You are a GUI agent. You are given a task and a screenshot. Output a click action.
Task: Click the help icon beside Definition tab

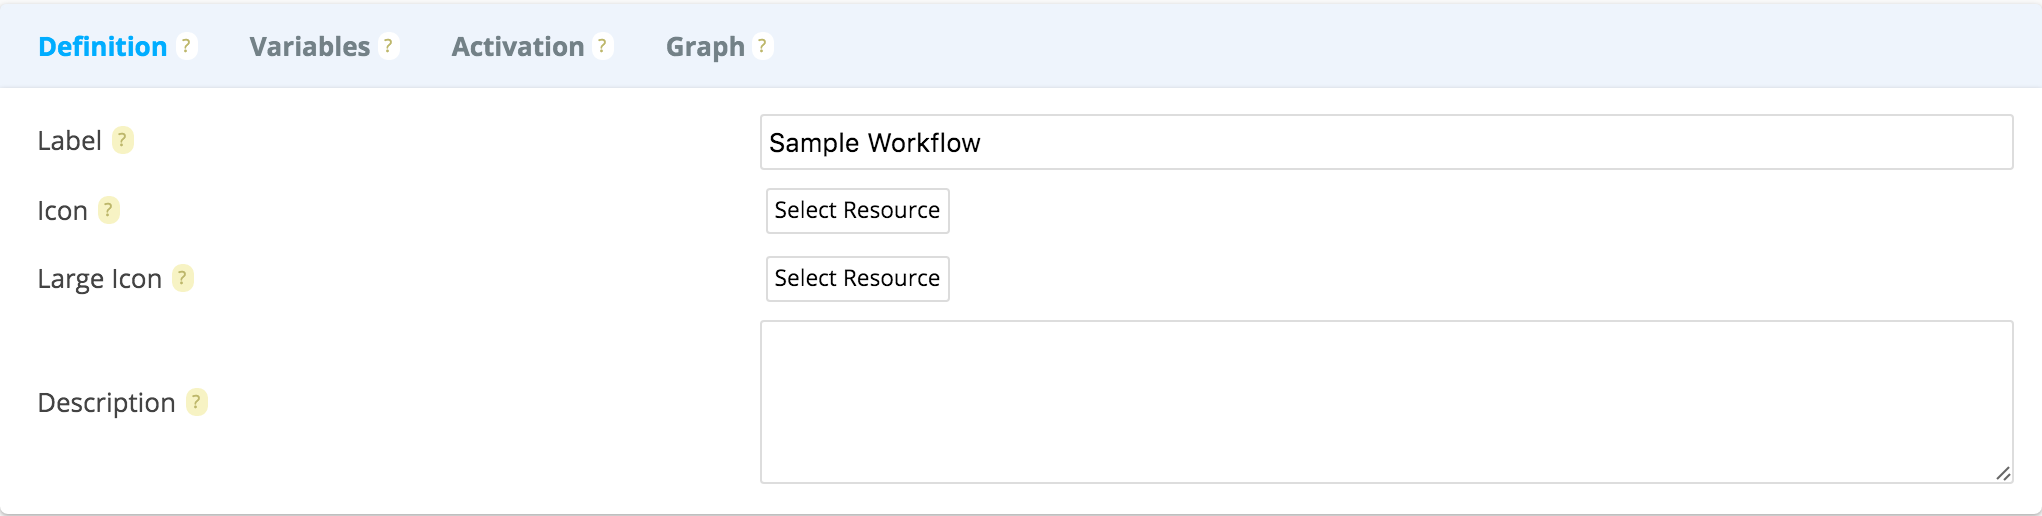click(x=186, y=46)
